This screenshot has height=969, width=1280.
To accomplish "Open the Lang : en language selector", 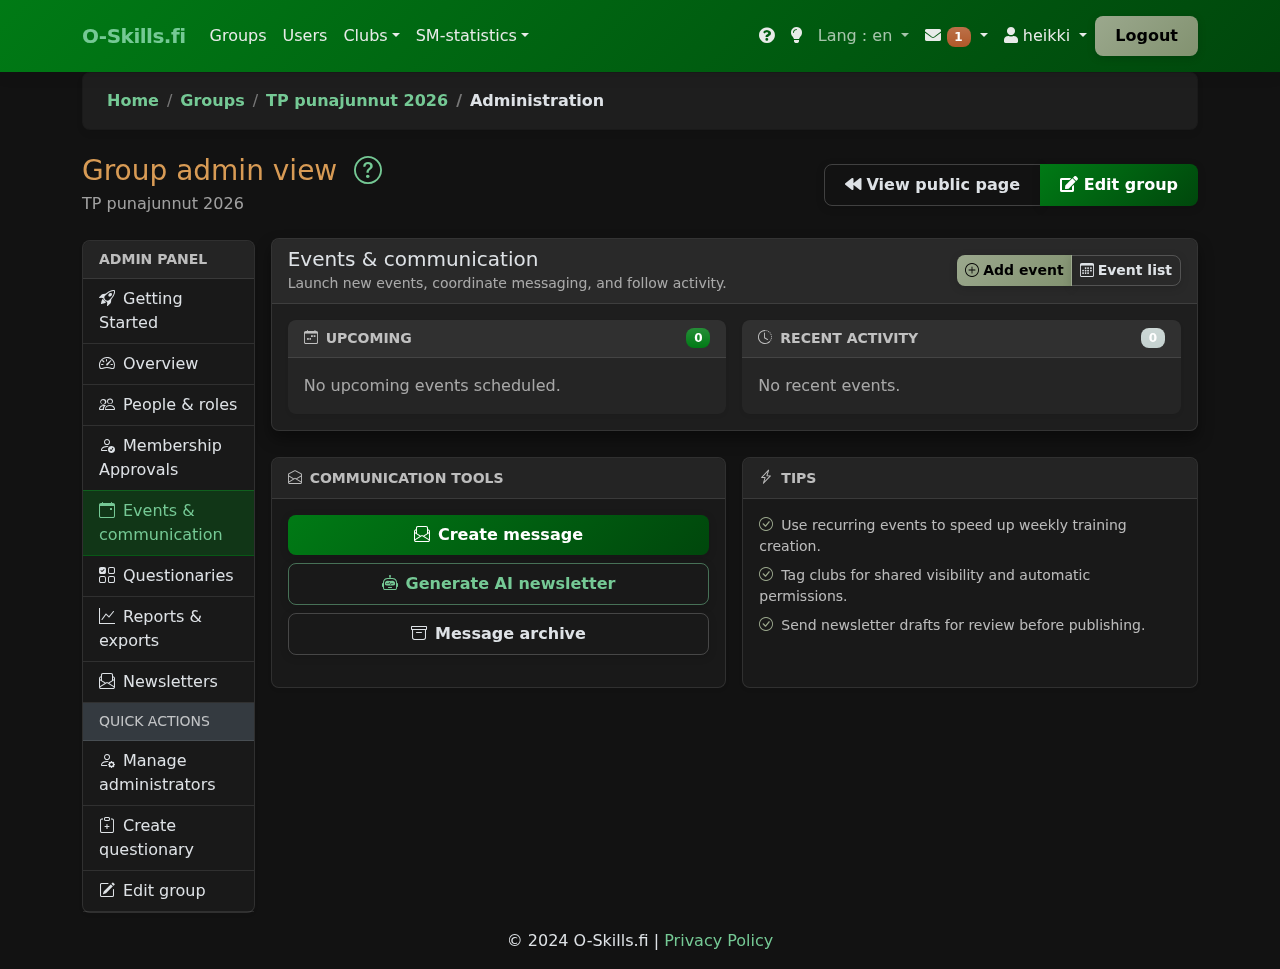I will click(x=863, y=36).
